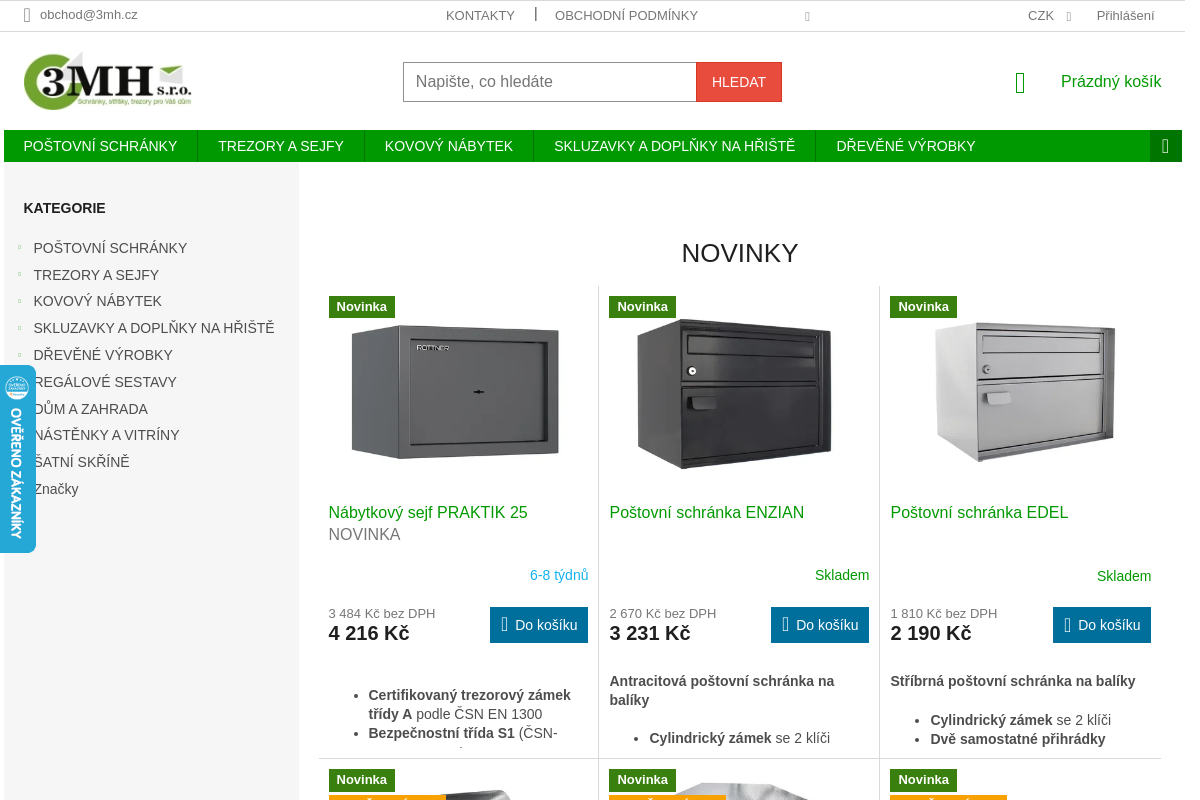Open the Kontakty link
Screen dimensions: 1200x800
pos(480,16)
